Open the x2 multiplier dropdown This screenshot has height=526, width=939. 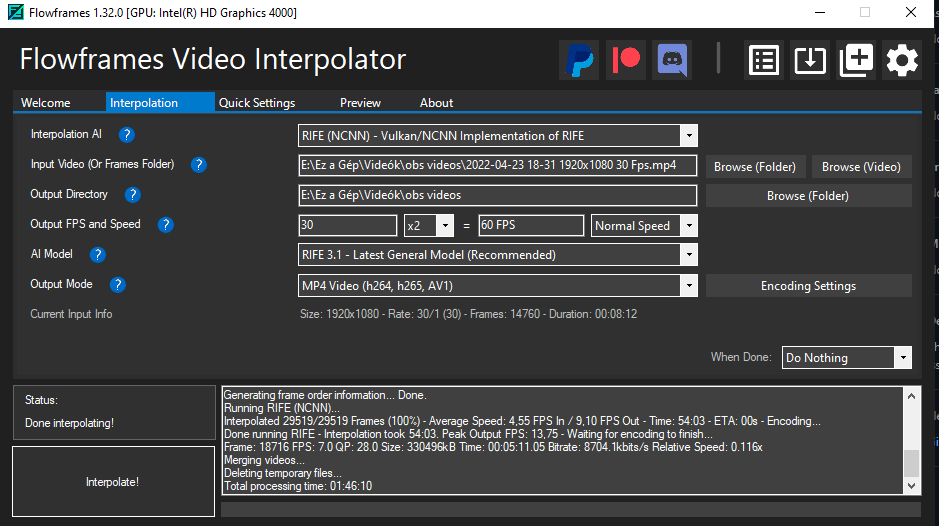pyautogui.click(x=429, y=226)
